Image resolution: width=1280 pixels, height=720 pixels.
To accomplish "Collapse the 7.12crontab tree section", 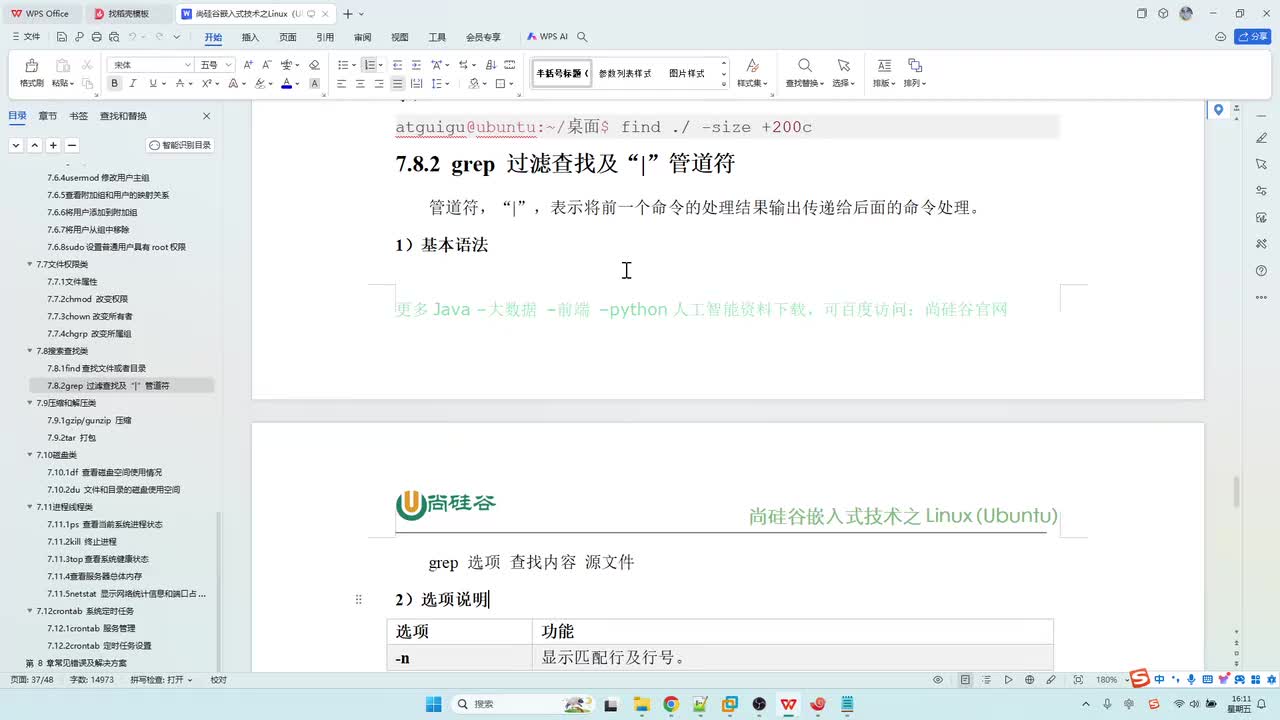I will coord(29,611).
